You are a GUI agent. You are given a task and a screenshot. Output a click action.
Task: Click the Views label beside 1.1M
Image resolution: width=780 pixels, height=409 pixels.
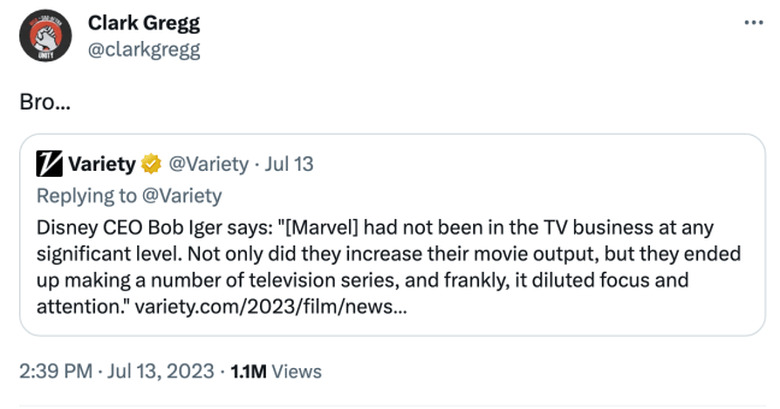click(x=297, y=371)
